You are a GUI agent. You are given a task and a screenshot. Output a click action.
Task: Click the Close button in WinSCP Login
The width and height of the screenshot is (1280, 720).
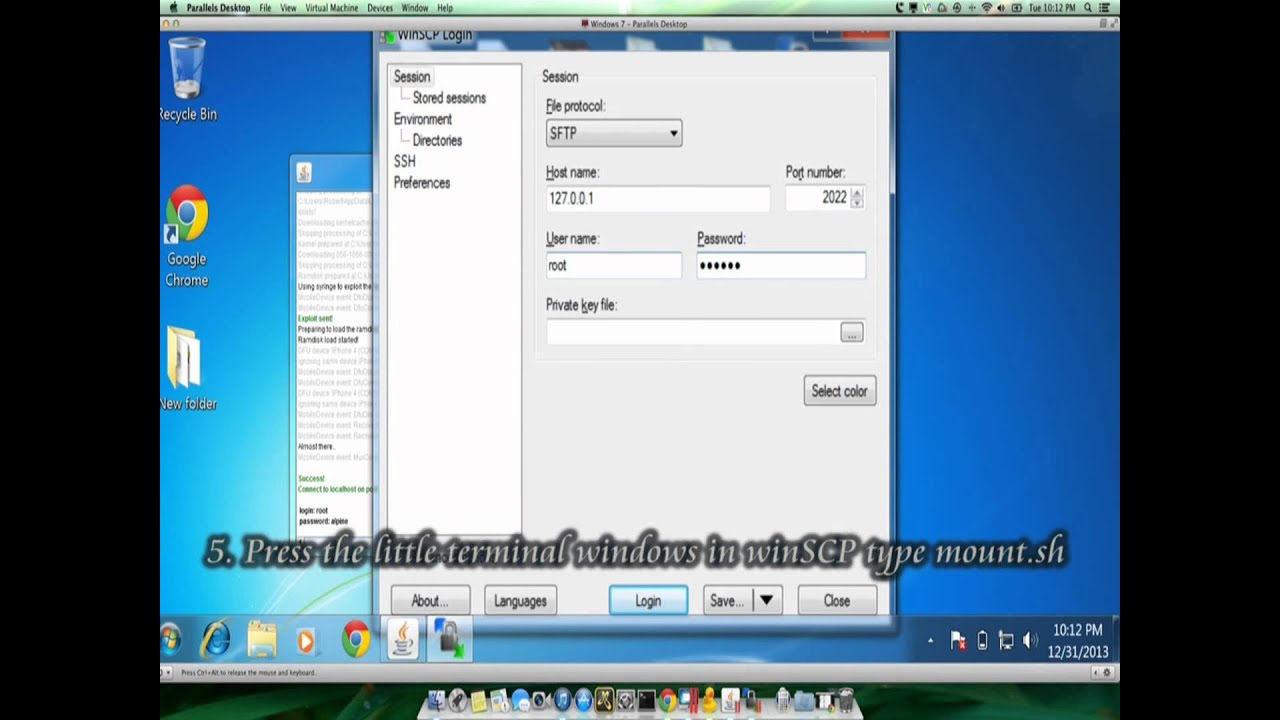[x=837, y=601]
